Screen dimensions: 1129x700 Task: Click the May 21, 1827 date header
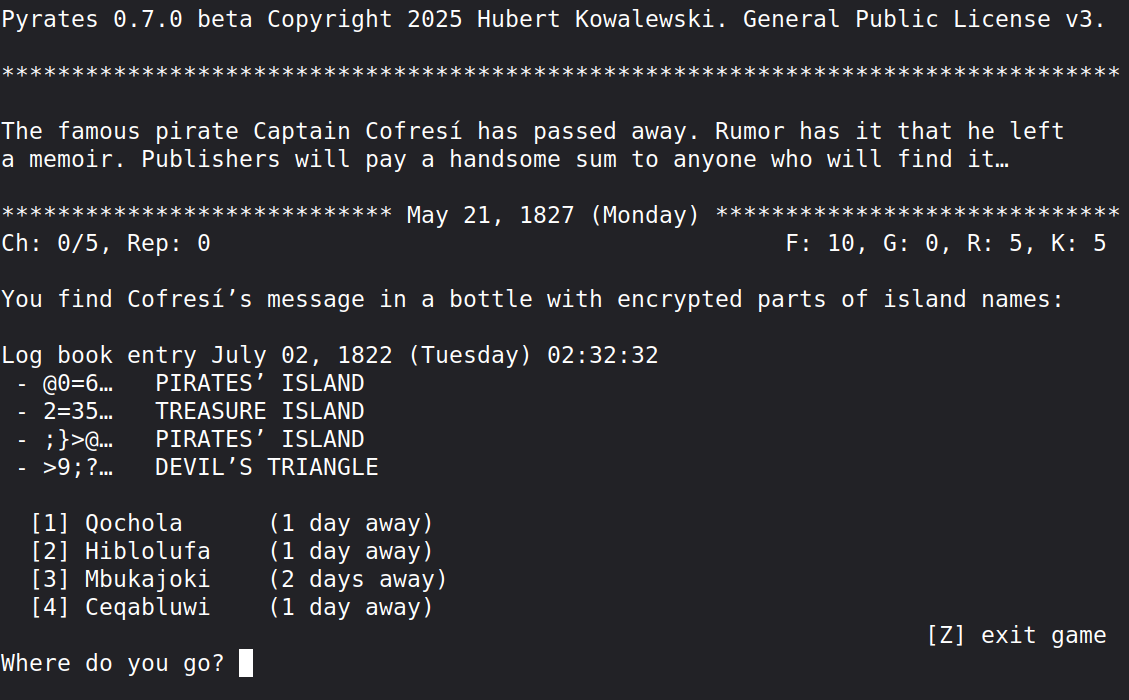click(553, 215)
